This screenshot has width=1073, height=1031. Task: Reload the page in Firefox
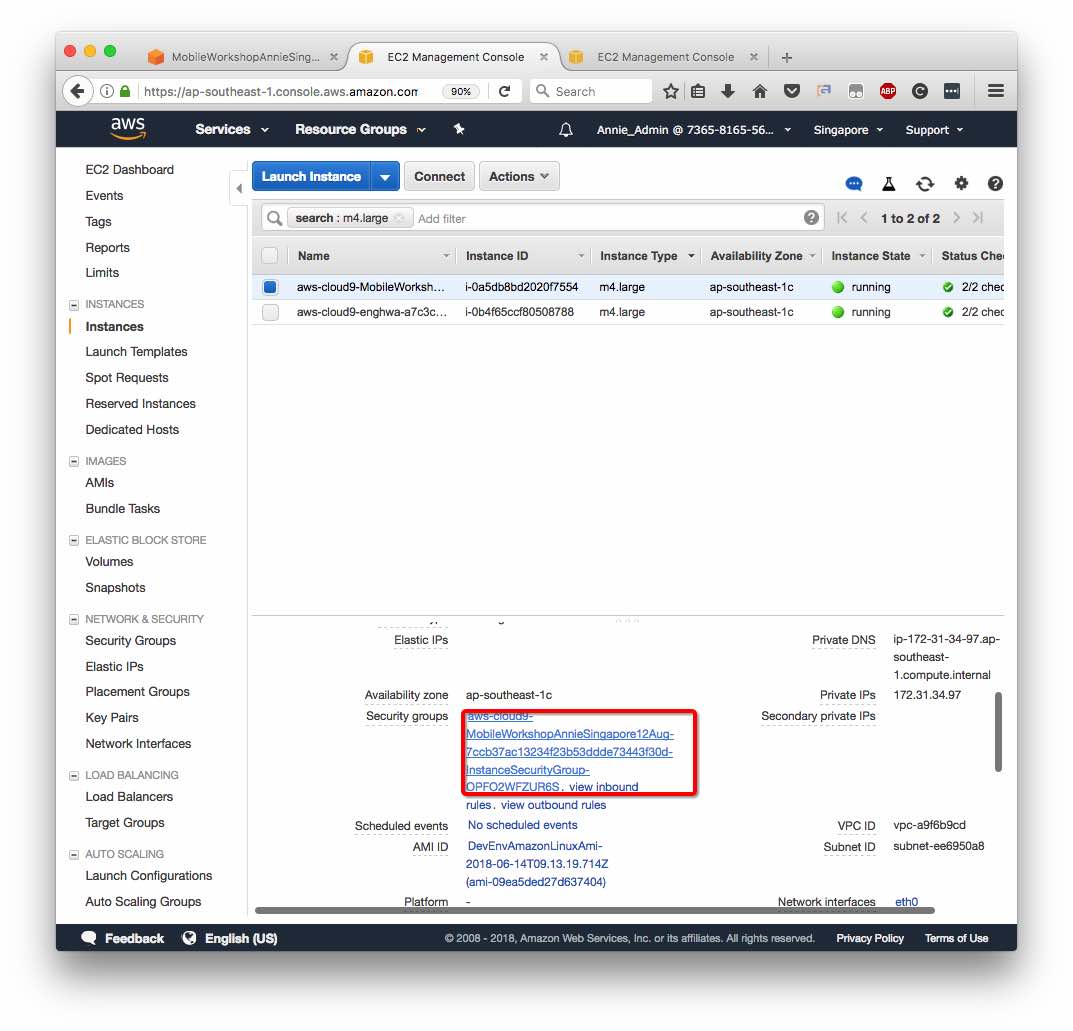[504, 91]
